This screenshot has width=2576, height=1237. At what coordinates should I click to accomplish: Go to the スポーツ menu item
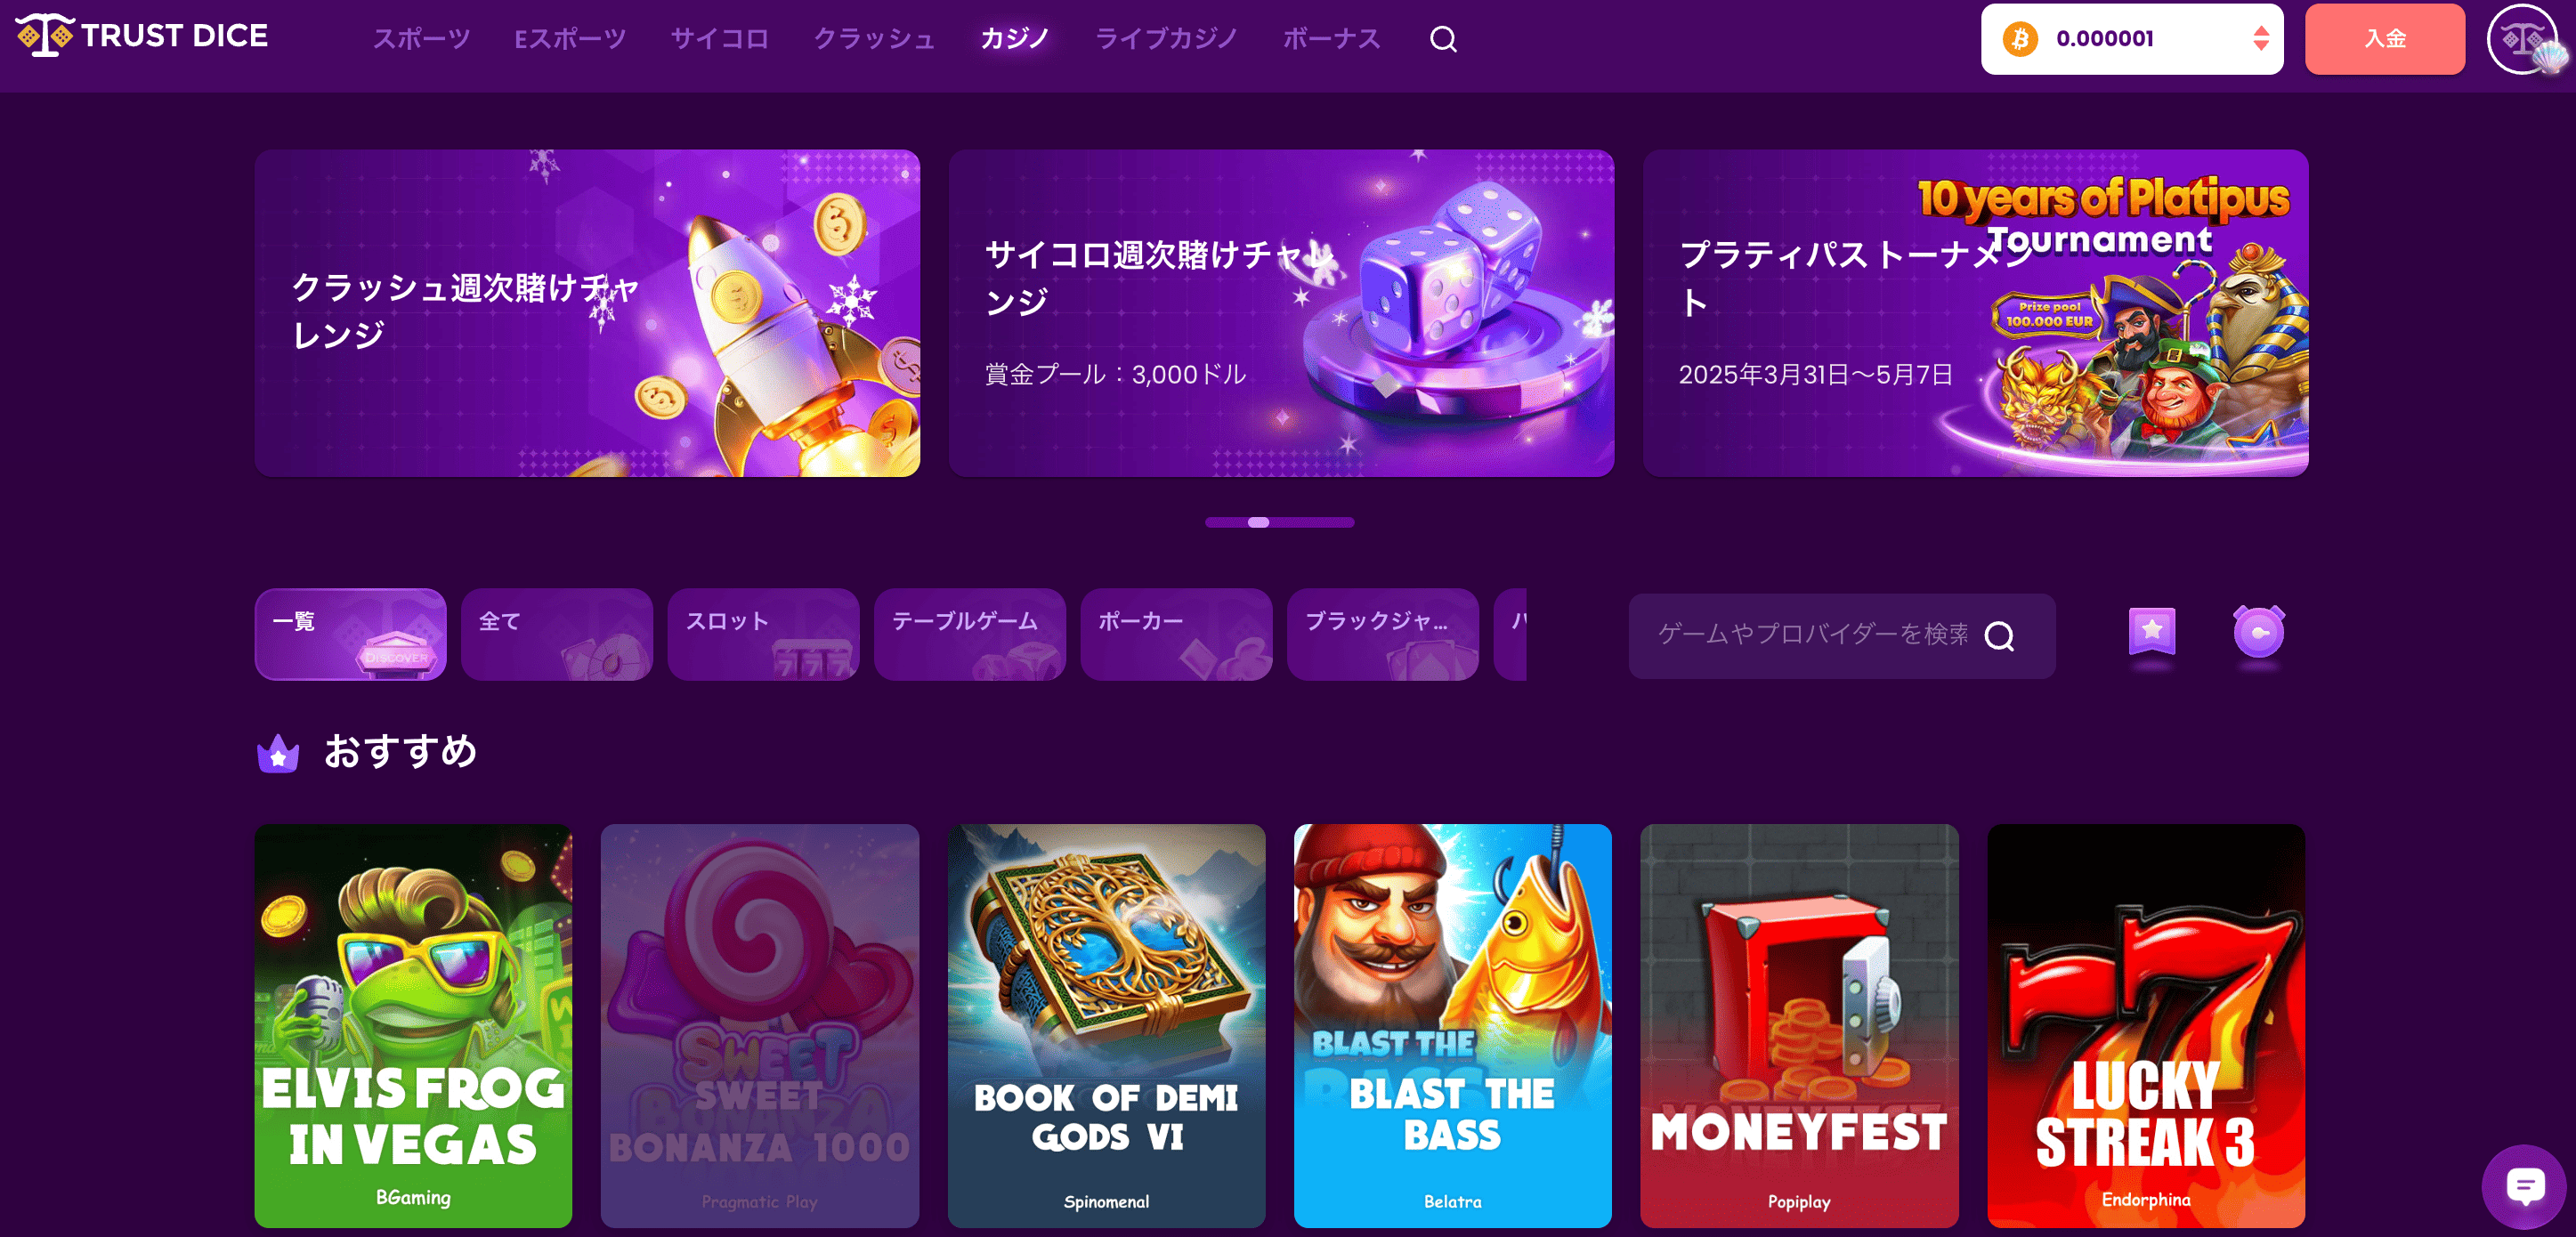click(x=421, y=39)
